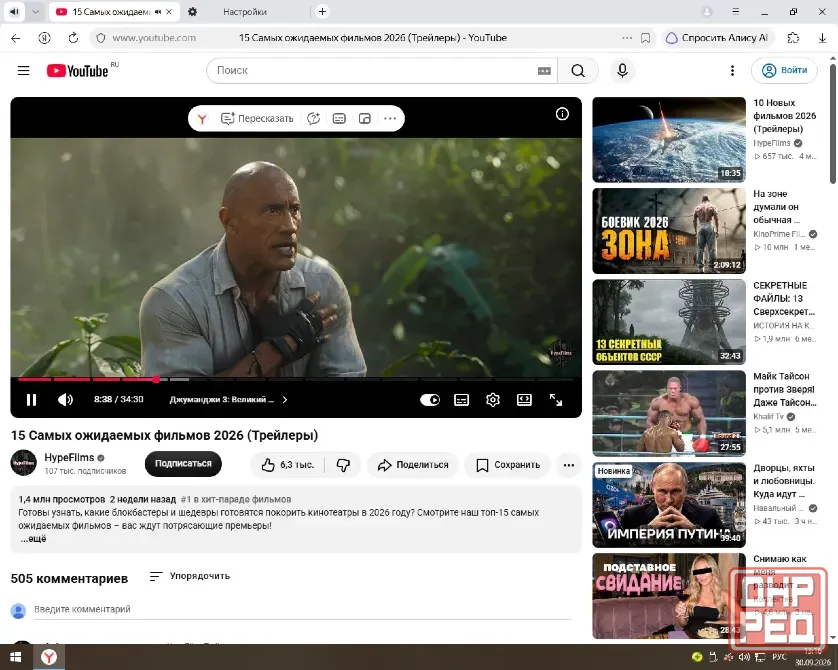The height and width of the screenshot is (670, 838).
Task: Open the Yandex overlay more options menu
Action: (x=390, y=119)
